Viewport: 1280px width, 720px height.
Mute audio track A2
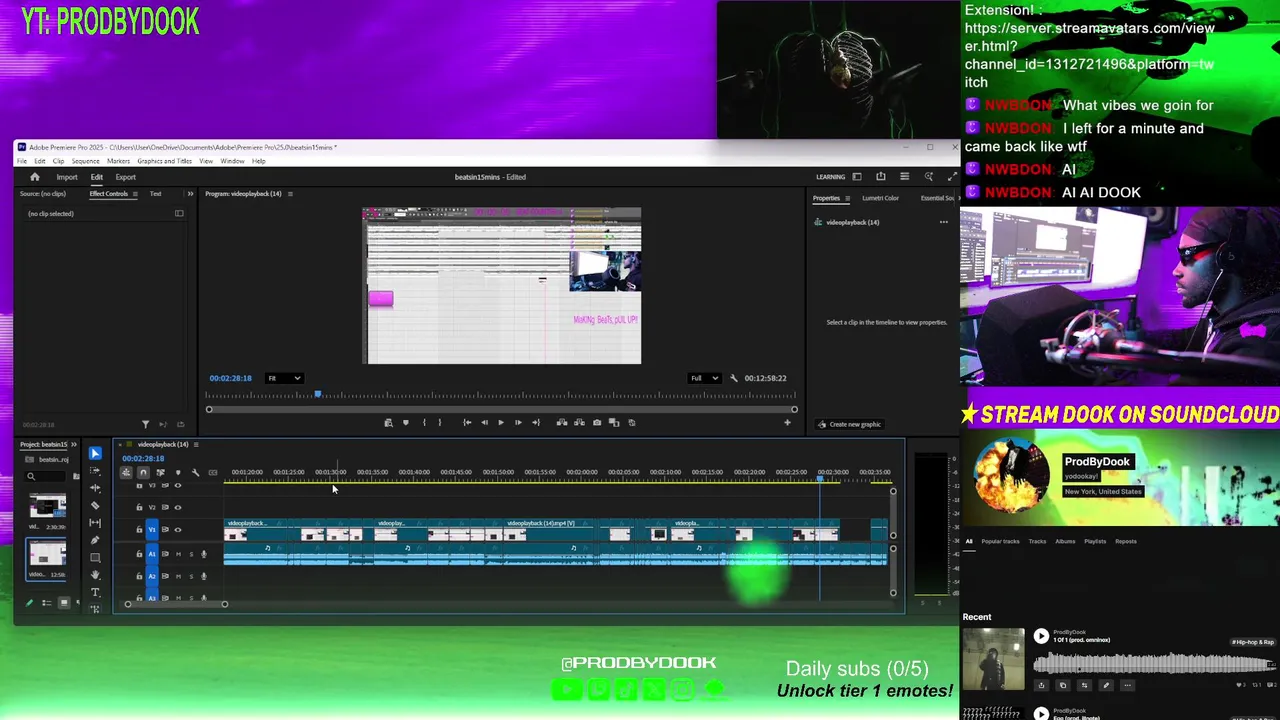click(x=178, y=576)
